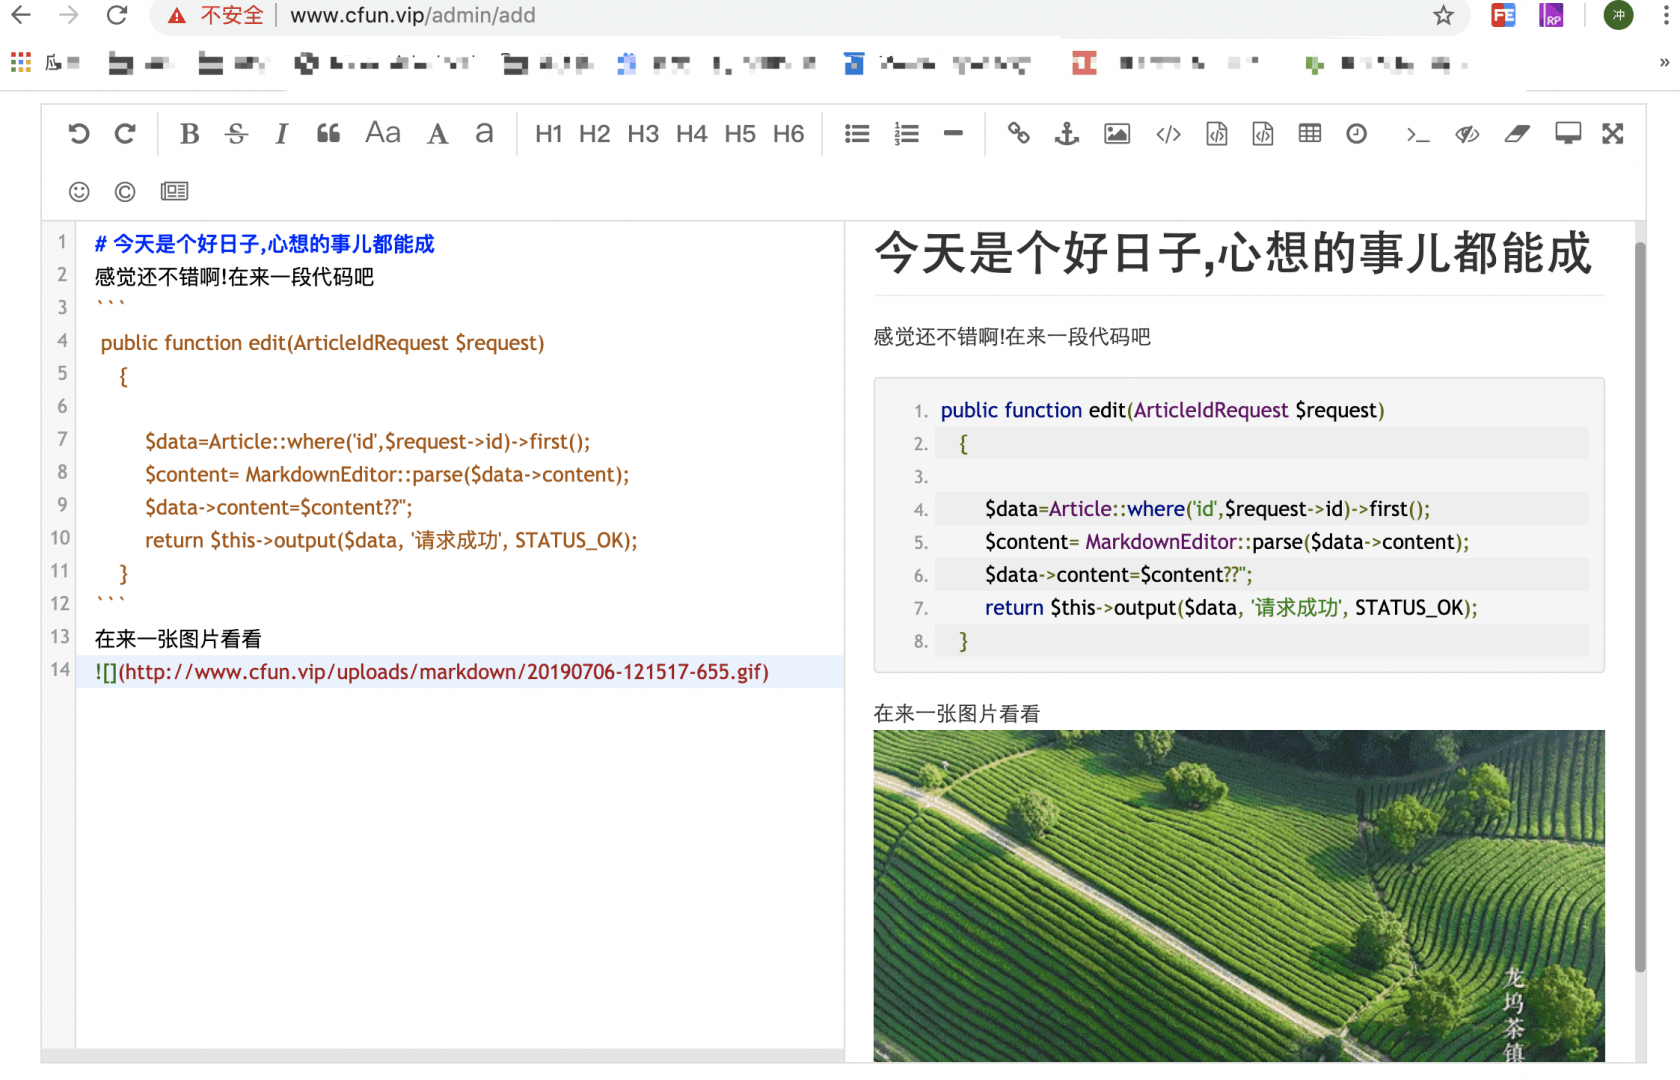Toggle fullscreen editor mode
Image resolution: width=1680 pixels, height=1080 pixels.
[x=1613, y=134]
